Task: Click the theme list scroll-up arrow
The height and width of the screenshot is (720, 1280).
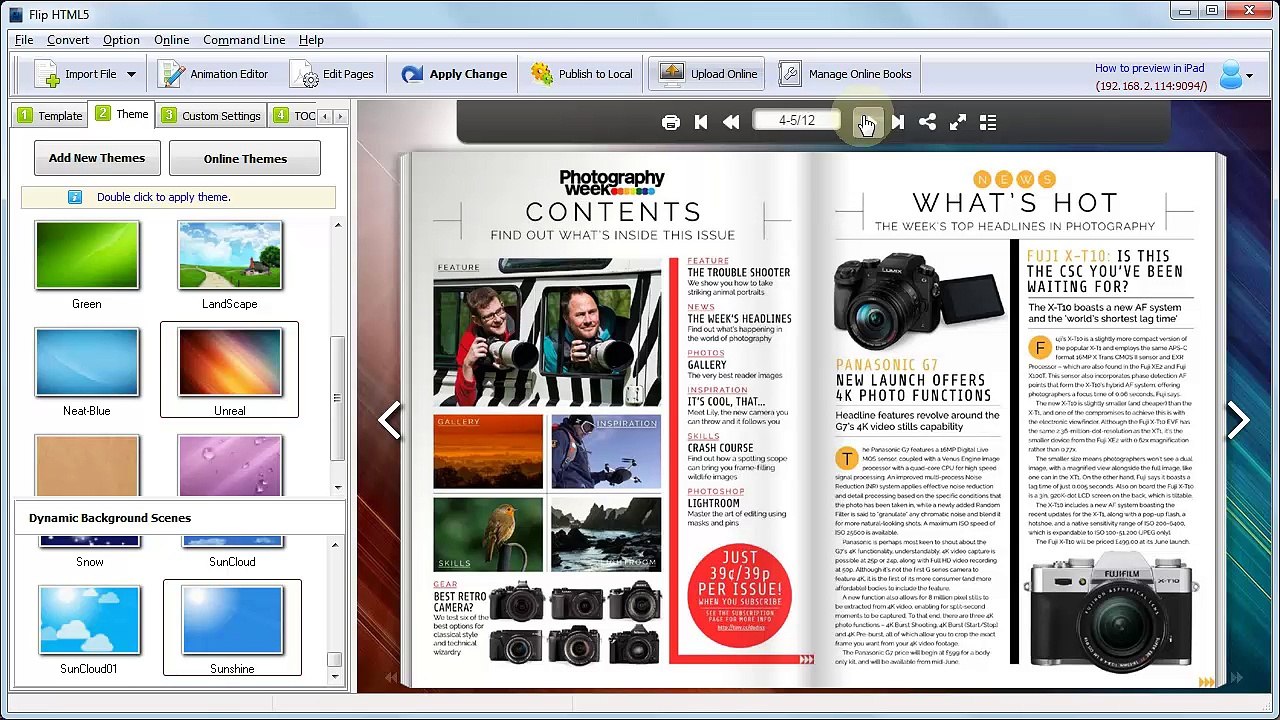Action: point(338,225)
